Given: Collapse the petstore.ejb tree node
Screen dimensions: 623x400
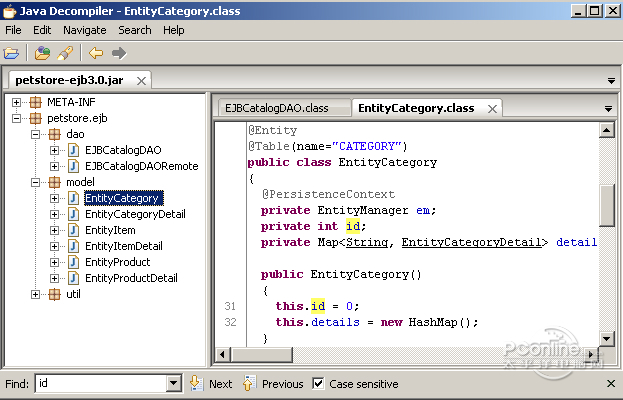Looking at the screenshot, I should tap(16, 118).
